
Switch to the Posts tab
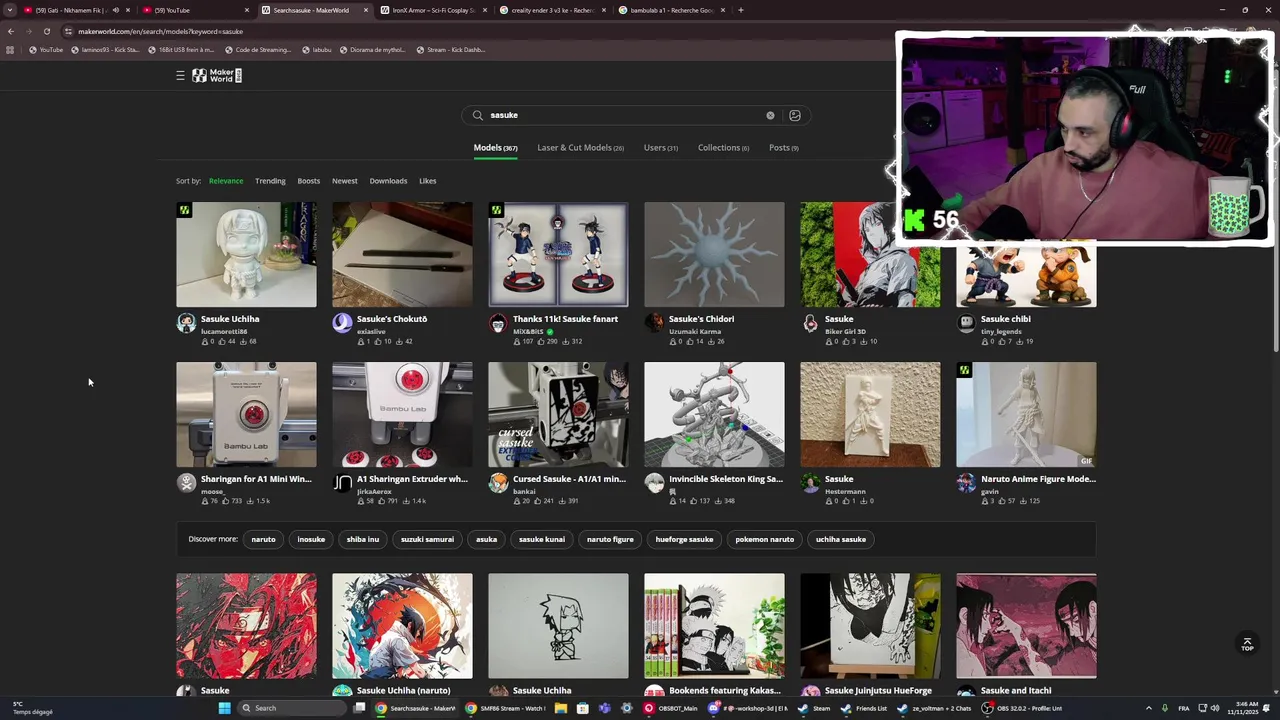click(784, 148)
